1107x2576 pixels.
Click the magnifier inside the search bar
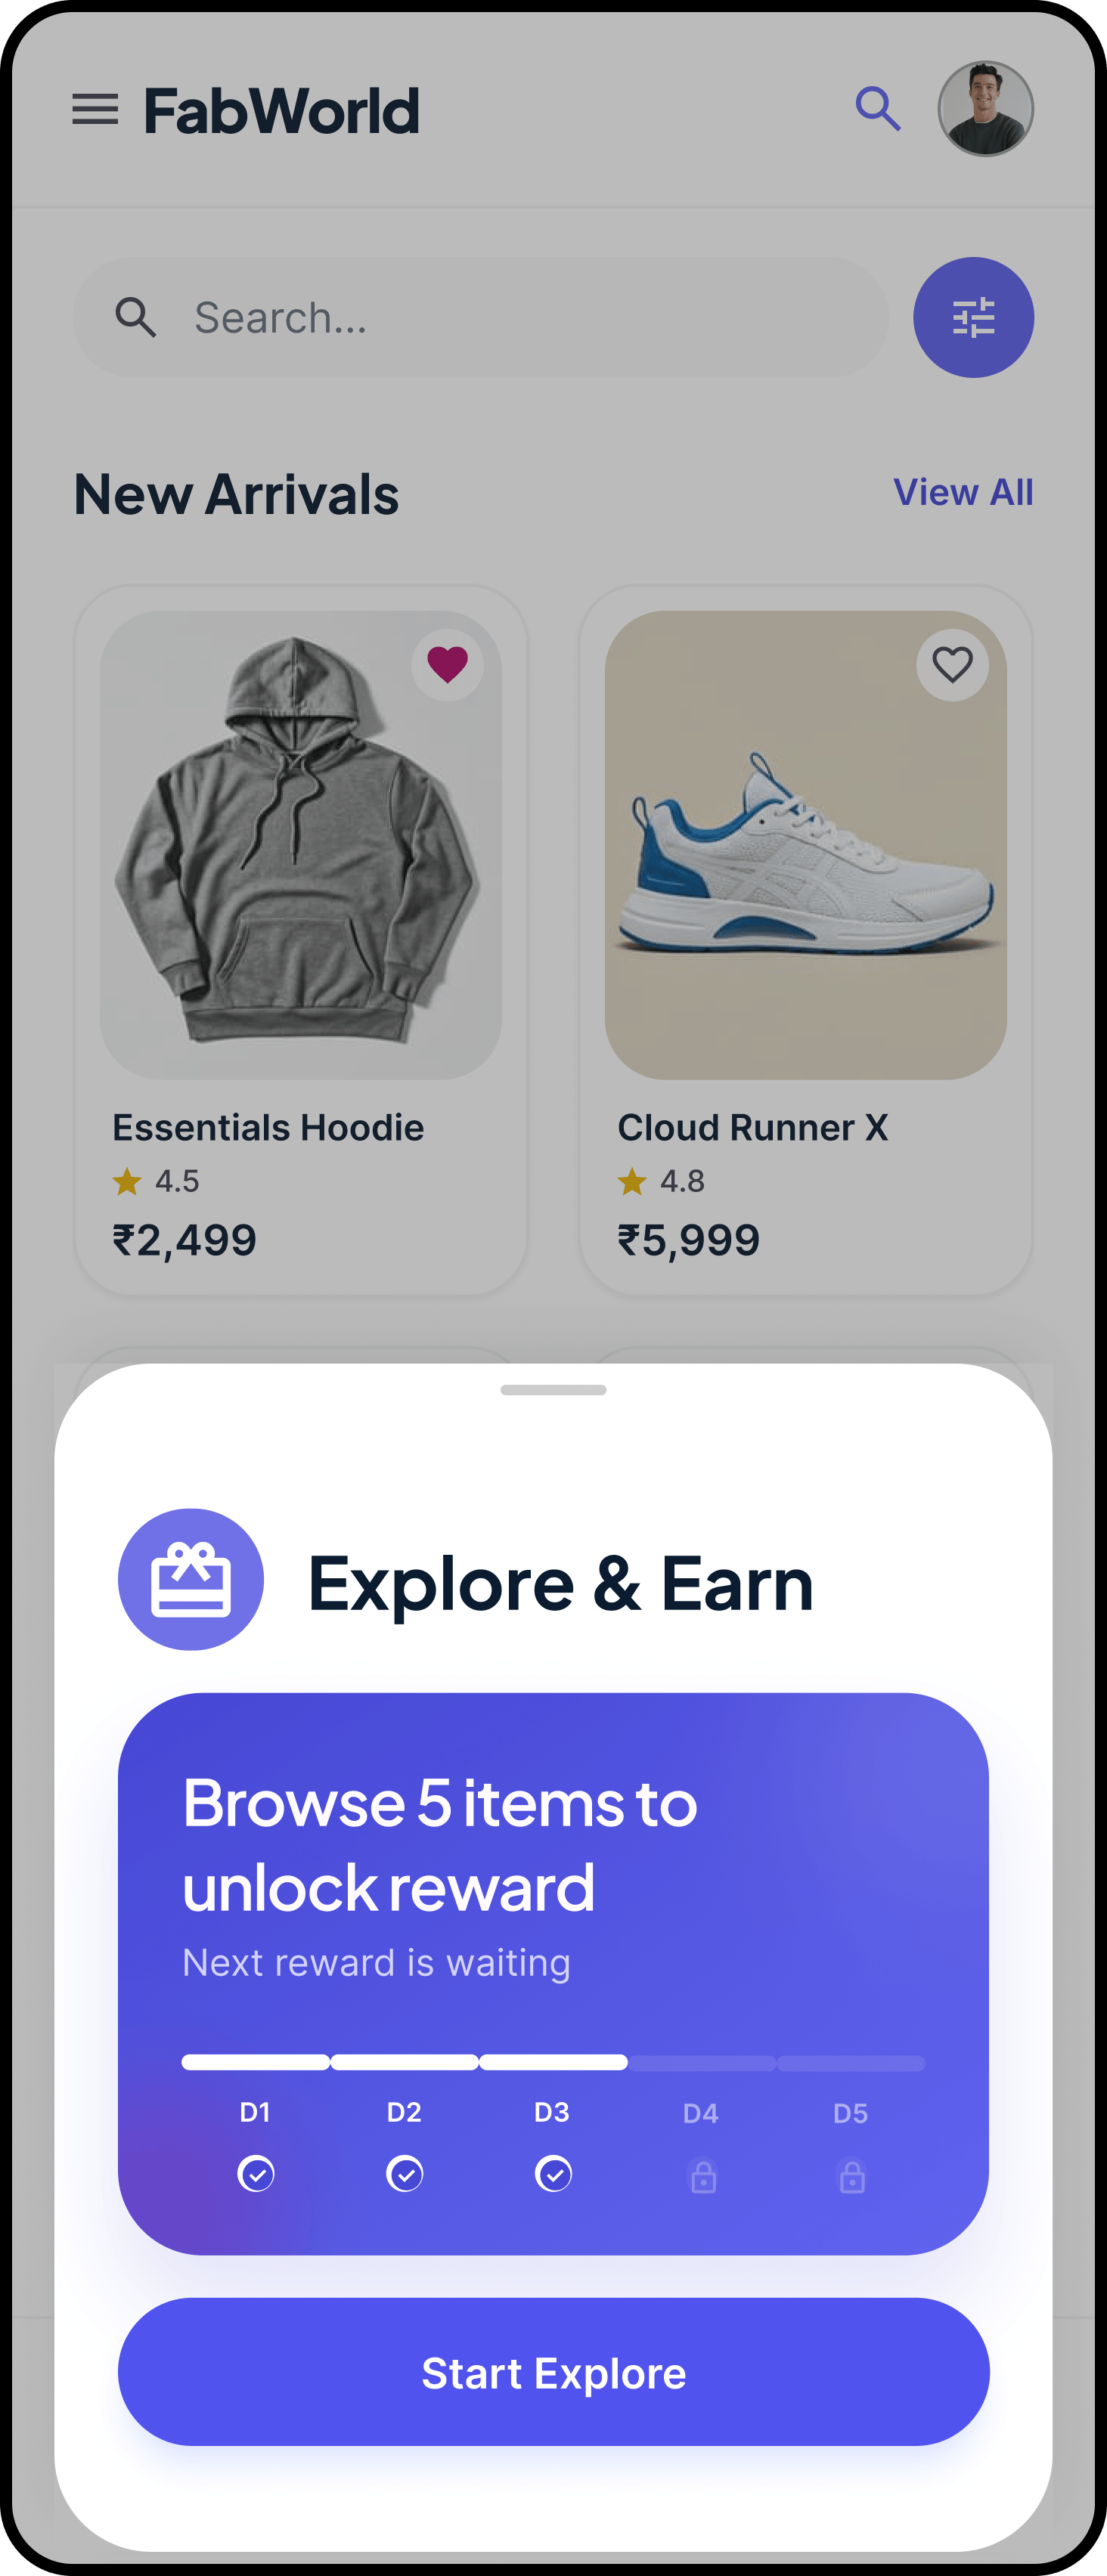[136, 317]
